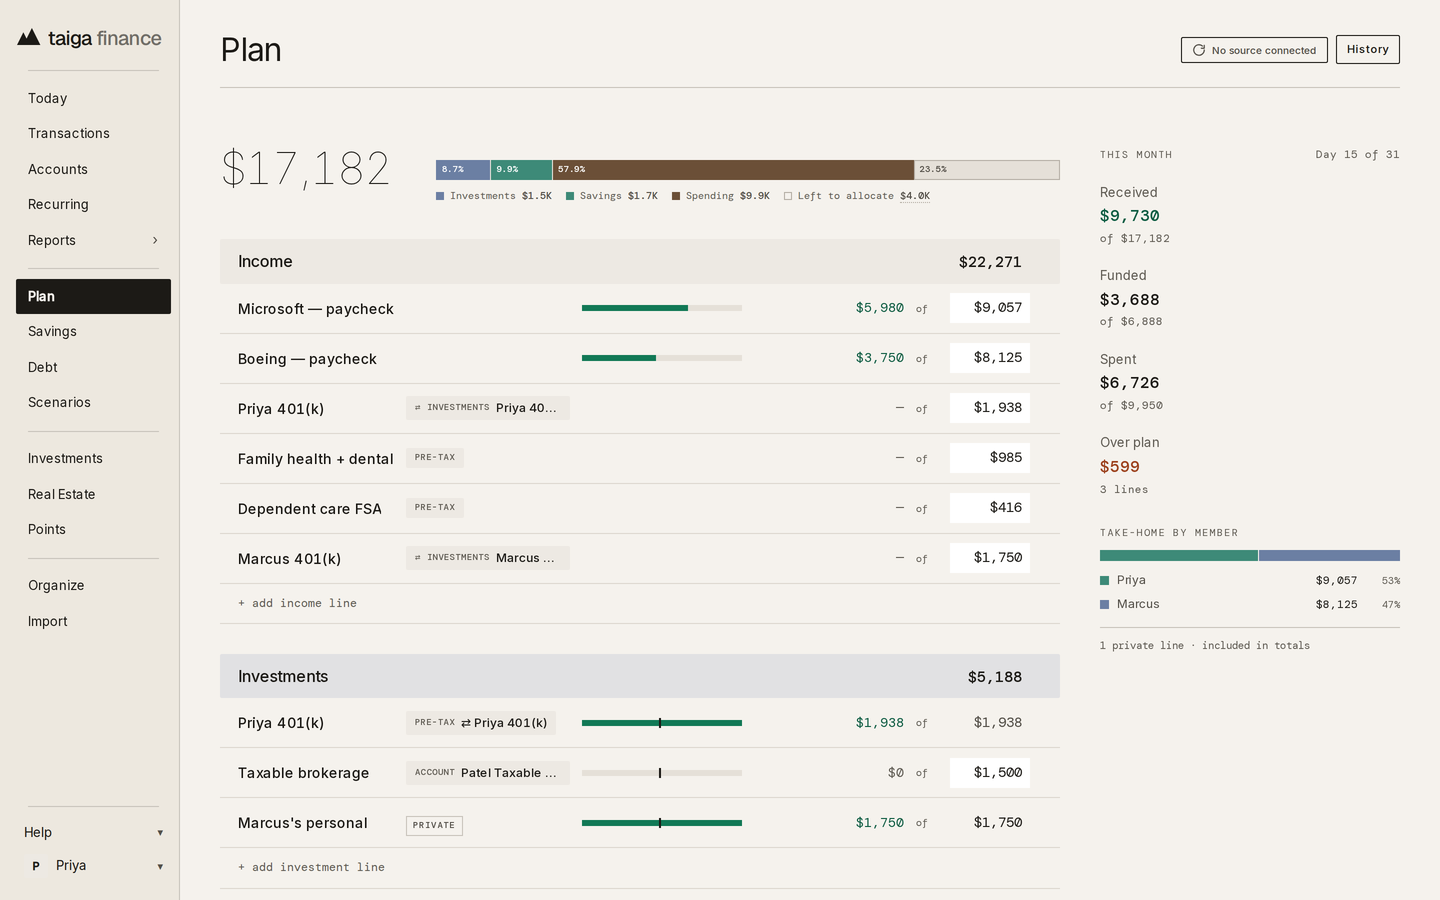This screenshot has width=1440, height=900.
Task: Open the Help dropdown arrow
Action: pos(160,833)
